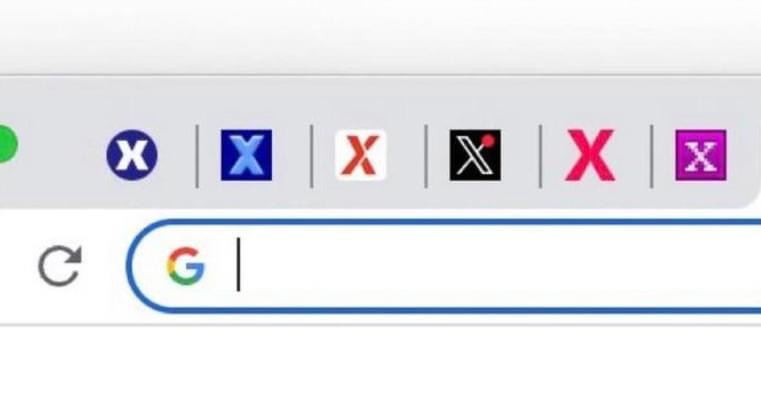This screenshot has height=410, width=761.
Task: Click the green window fullscreen button
Action: tap(7, 145)
